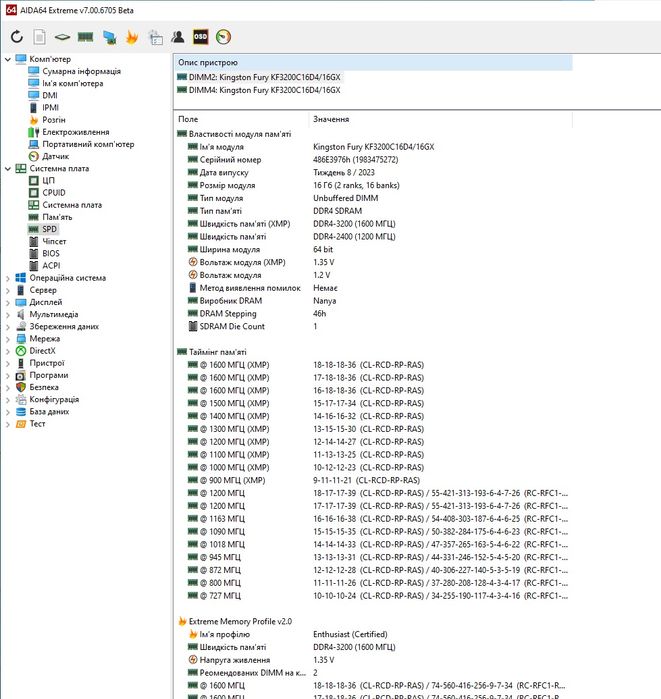Select the ЦП tree item

49,181
